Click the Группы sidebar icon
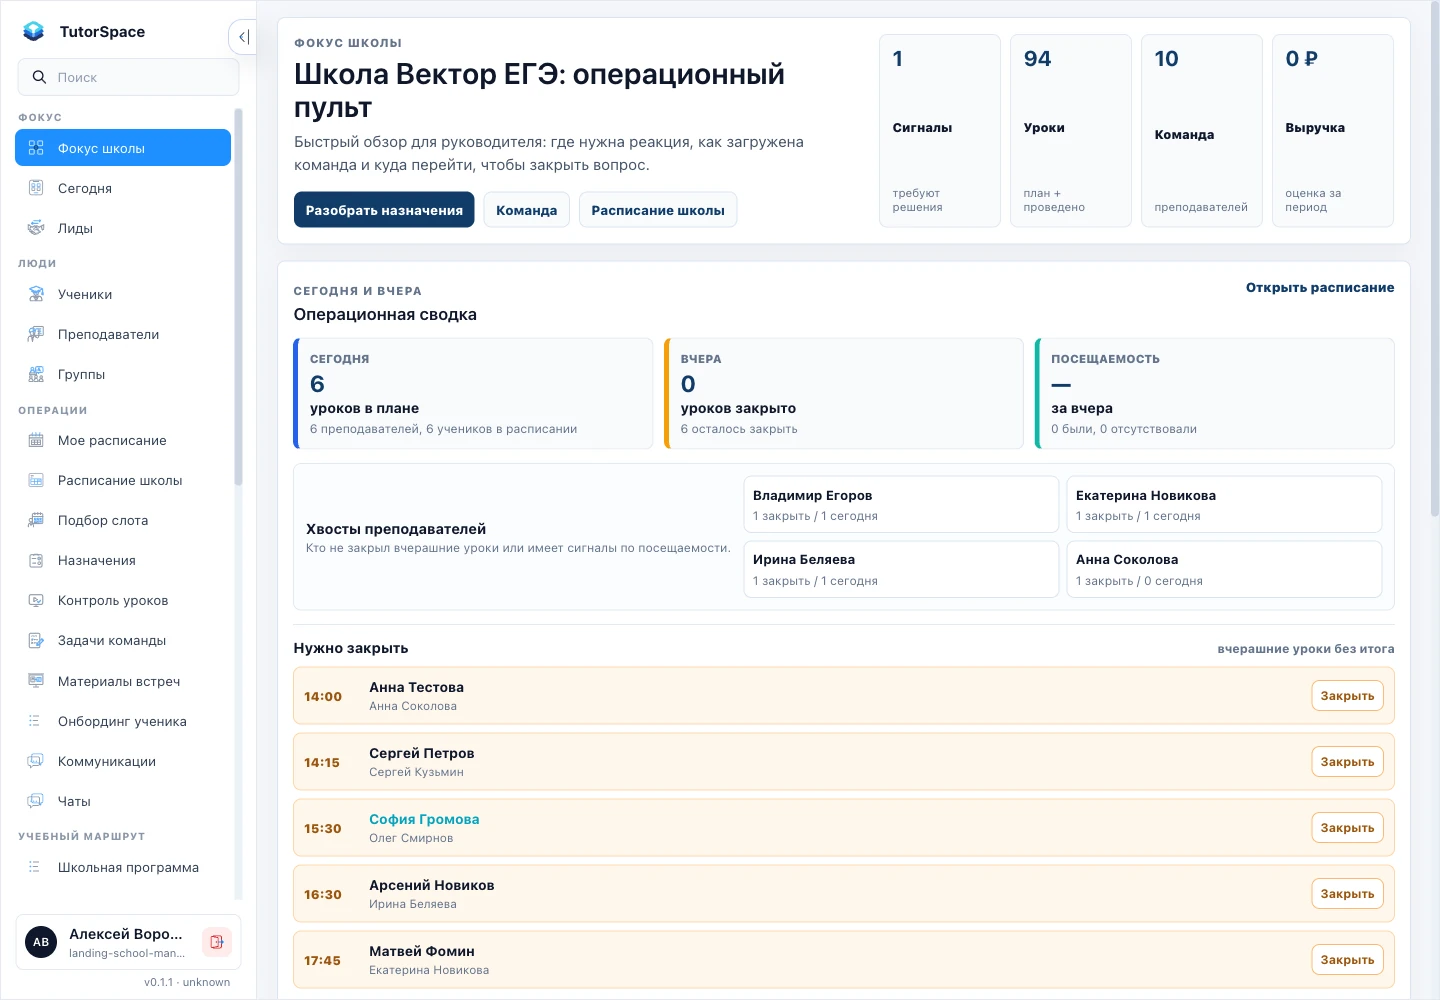Image resolution: width=1440 pixels, height=1000 pixels. [x=36, y=374]
